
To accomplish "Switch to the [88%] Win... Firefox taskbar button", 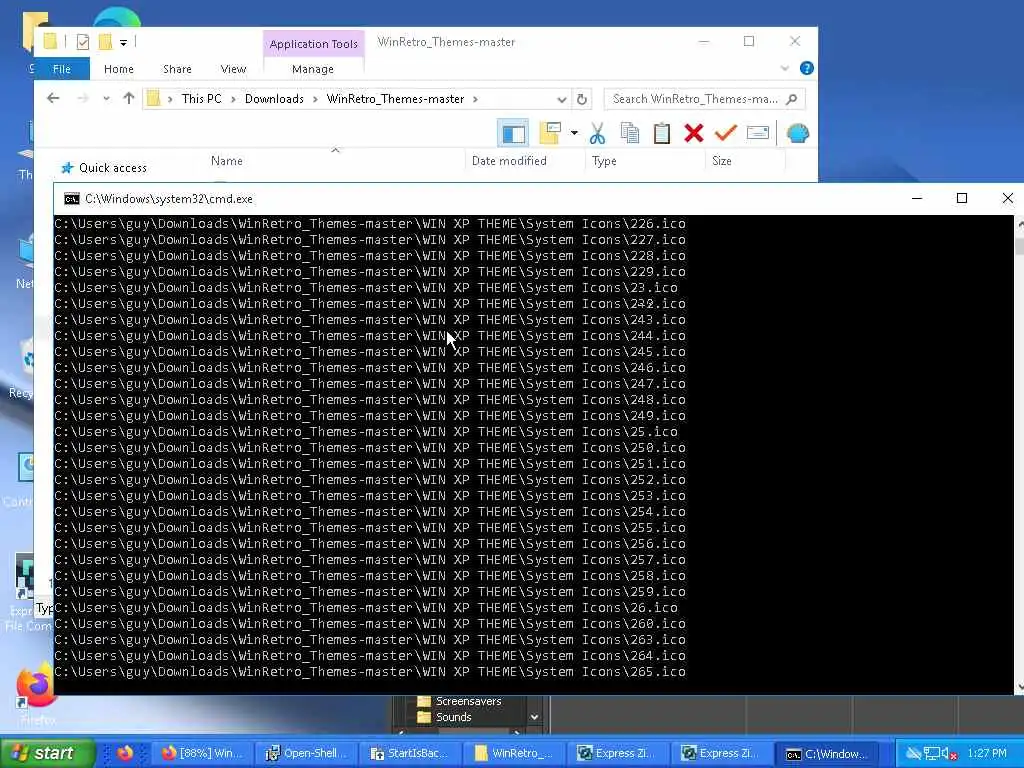I will coord(201,754).
